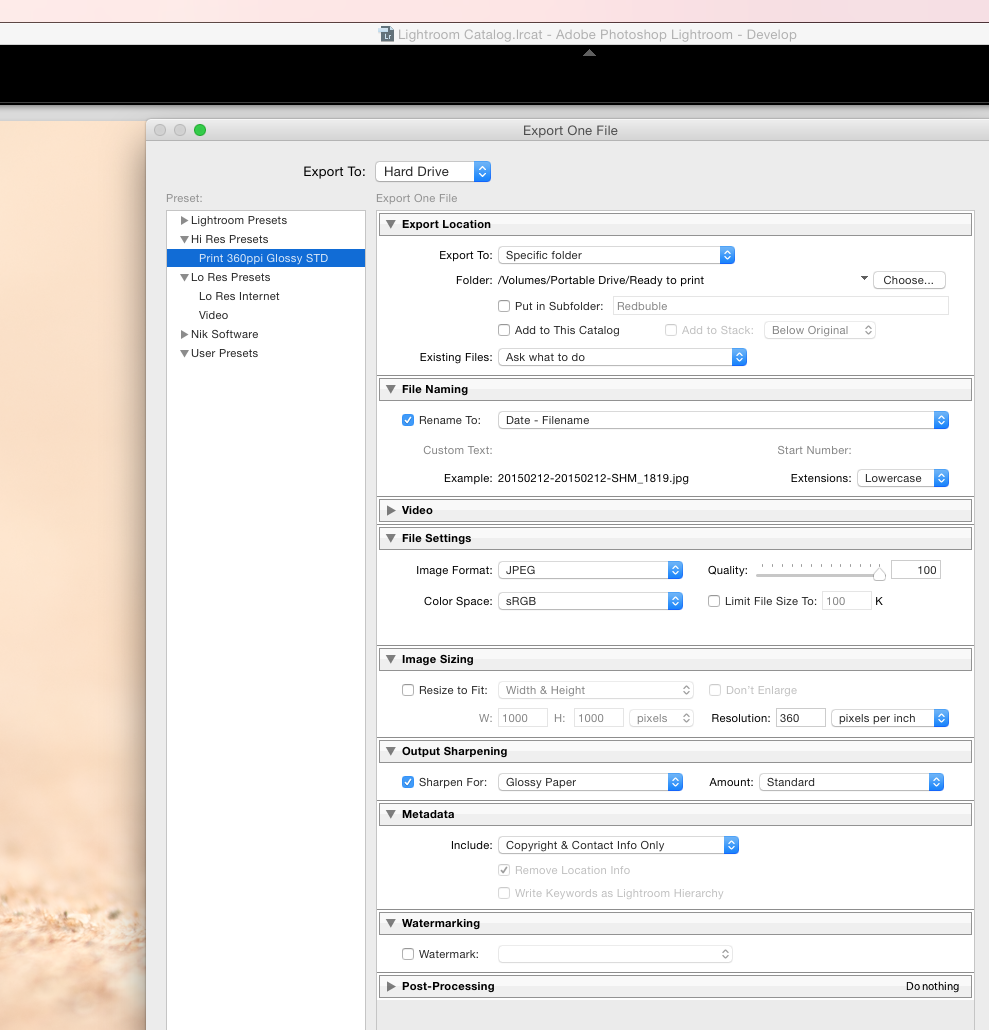Open the Sharpen For Glossy Paper dropdown
The image size is (989, 1030).
[x=590, y=782]
